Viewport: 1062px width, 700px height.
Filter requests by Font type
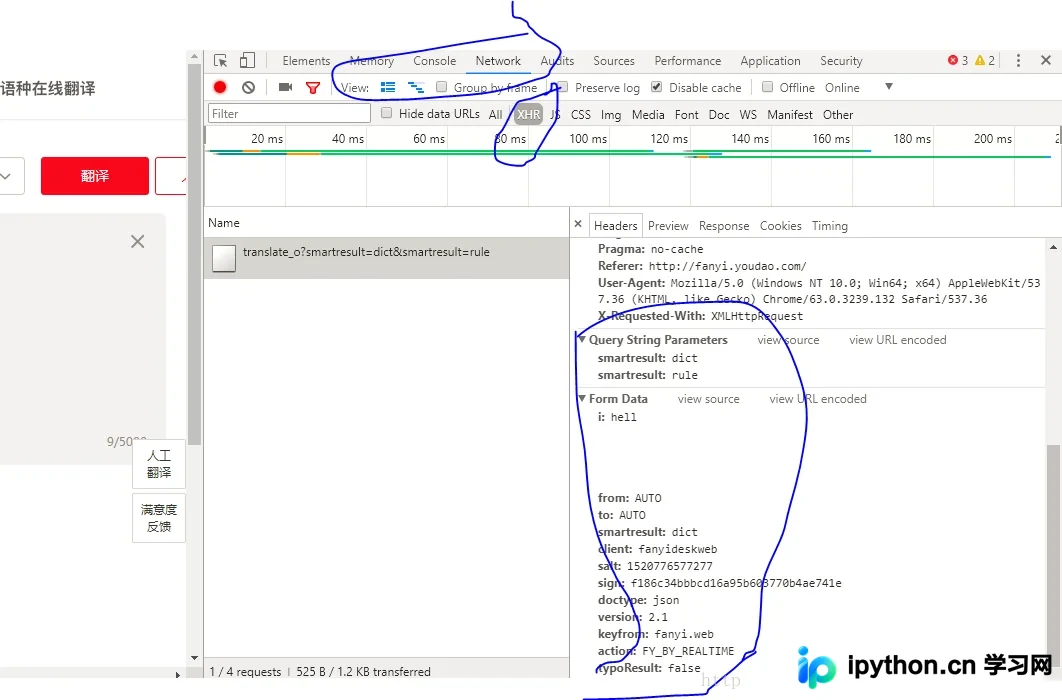click(x=686, y=114)
